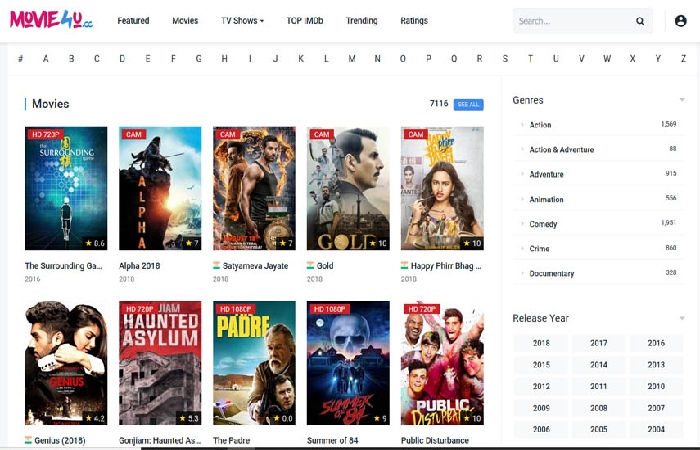Open the user account icon
This screenshot has height=450, width=700.
coord(680,21)
